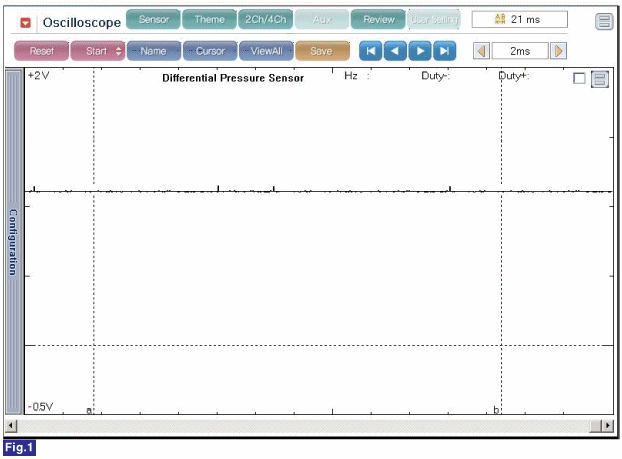
Task: Click the Save button
Action: (x=322, y=51)
